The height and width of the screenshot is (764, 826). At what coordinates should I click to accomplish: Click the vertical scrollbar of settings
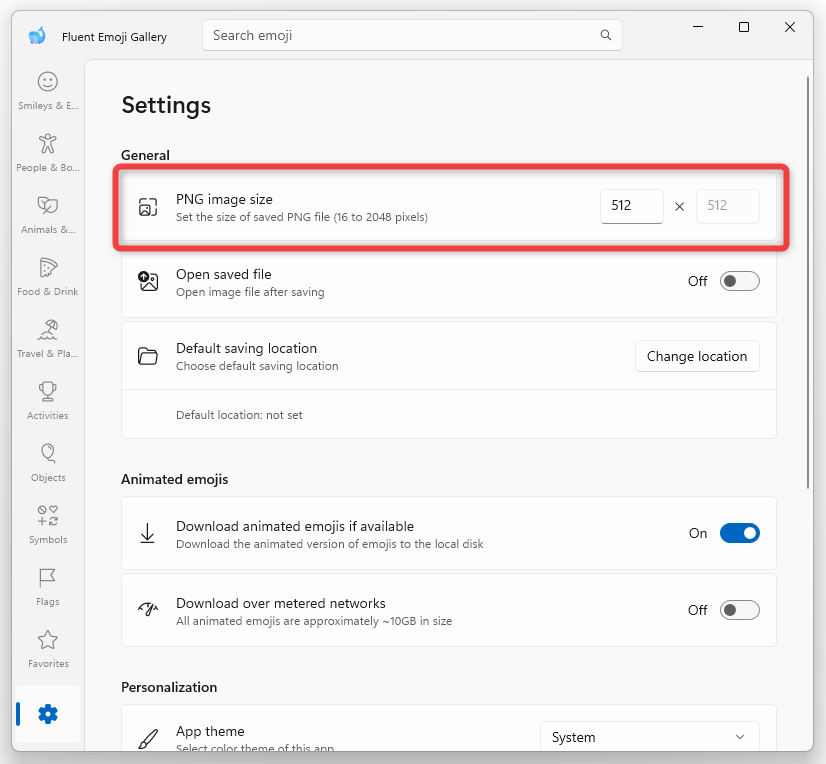click(808, 282)
